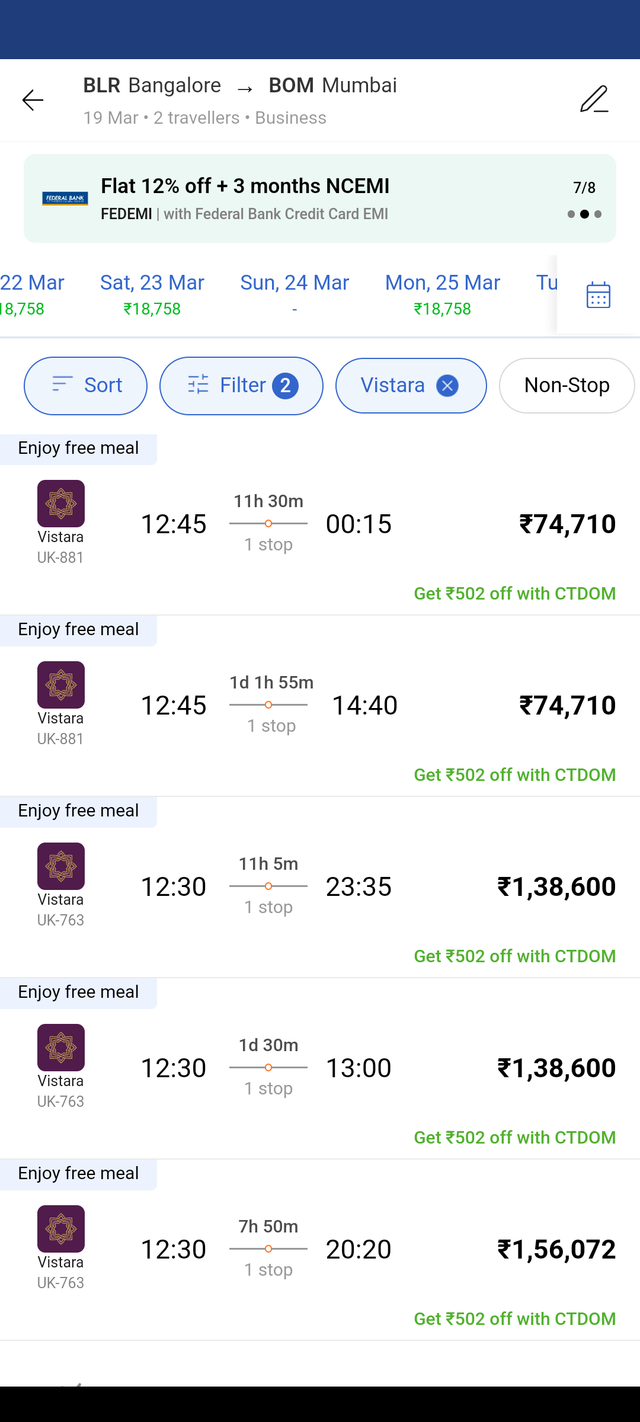Open the edit search pencil icon
The height and width of the screenshot is (1422, 640).
[594, 99]
